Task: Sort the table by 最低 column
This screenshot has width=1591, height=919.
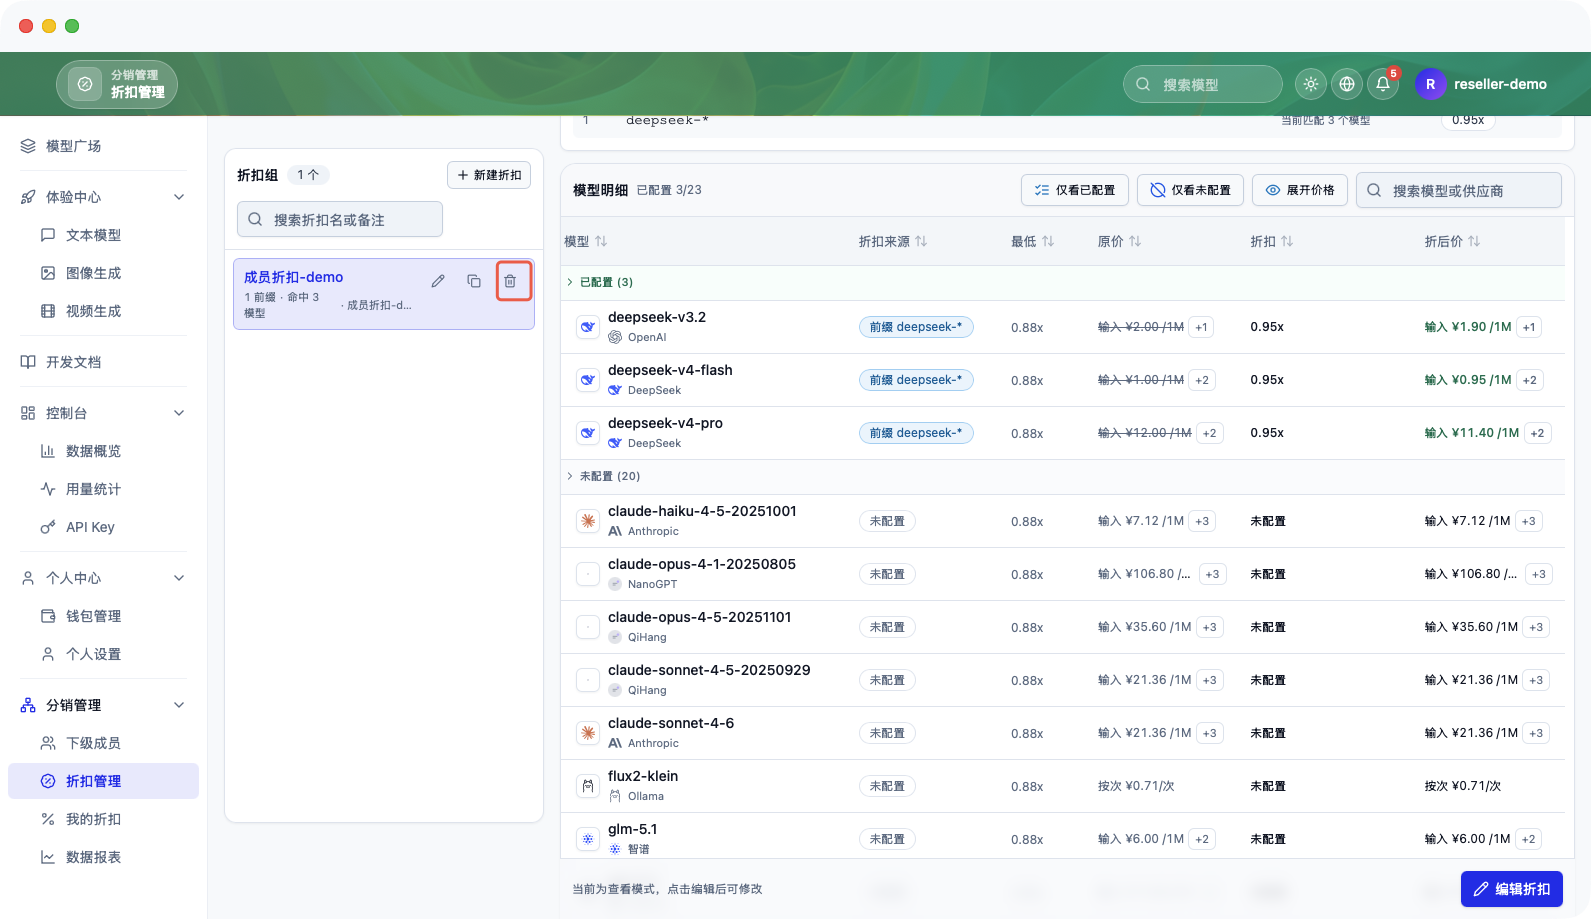Action: [x=1032, y=241]
